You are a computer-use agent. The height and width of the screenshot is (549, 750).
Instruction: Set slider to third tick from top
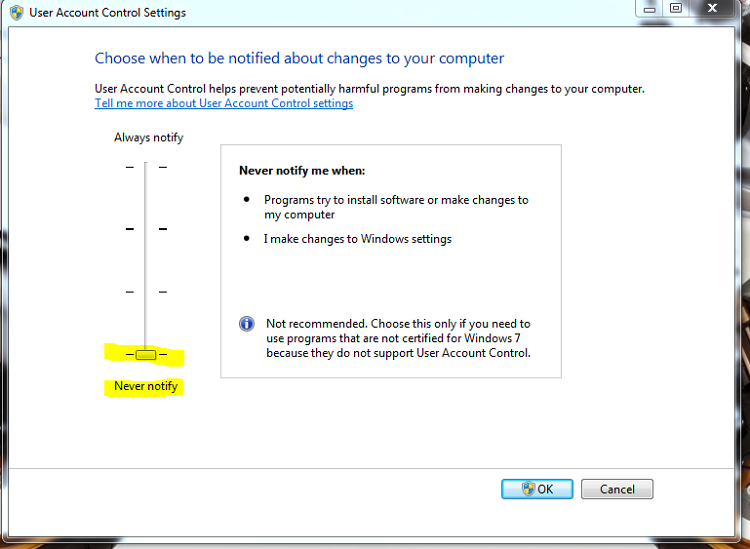(x=146, y=291)
